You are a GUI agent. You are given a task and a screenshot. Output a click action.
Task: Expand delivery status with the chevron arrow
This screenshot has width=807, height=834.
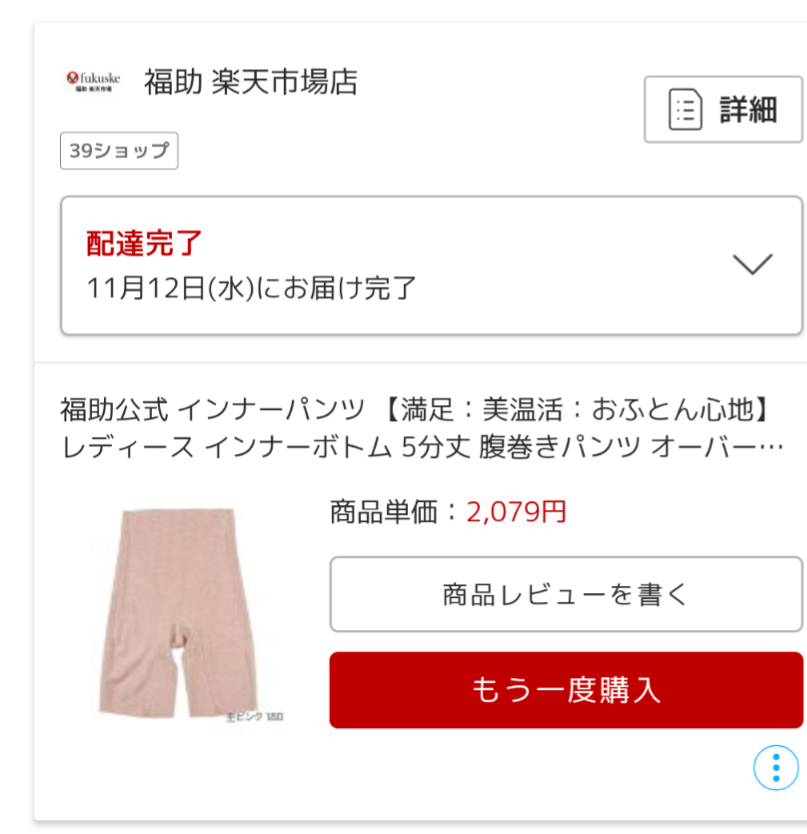(752, 264)
